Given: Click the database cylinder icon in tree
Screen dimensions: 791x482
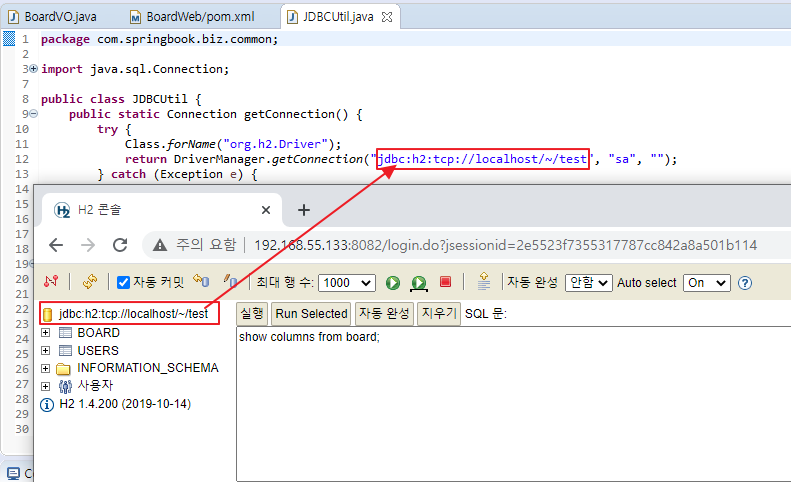Looking at the screenshot, I should coord(47,314).
